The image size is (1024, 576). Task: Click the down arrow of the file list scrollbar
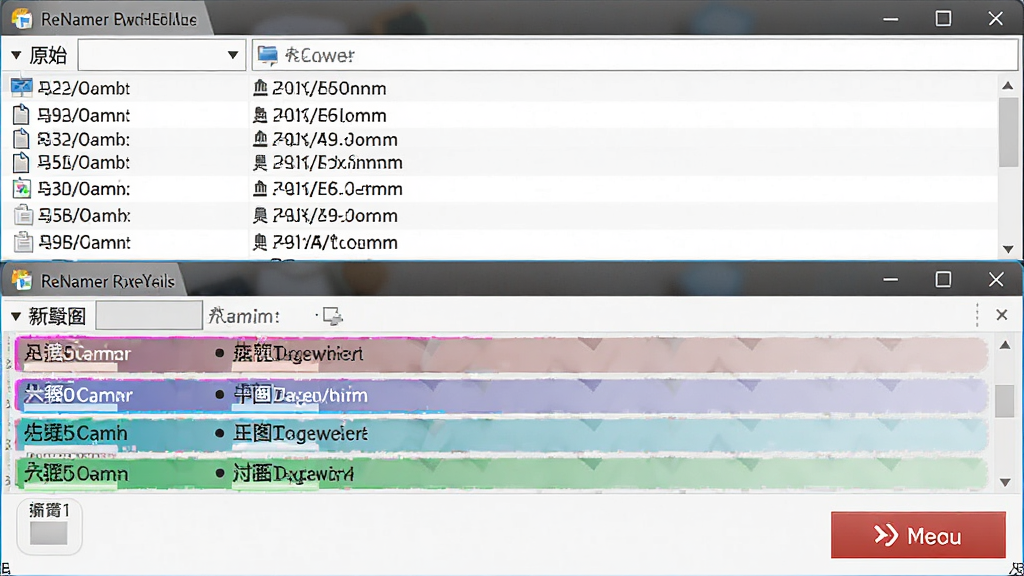click(1008, 249)
